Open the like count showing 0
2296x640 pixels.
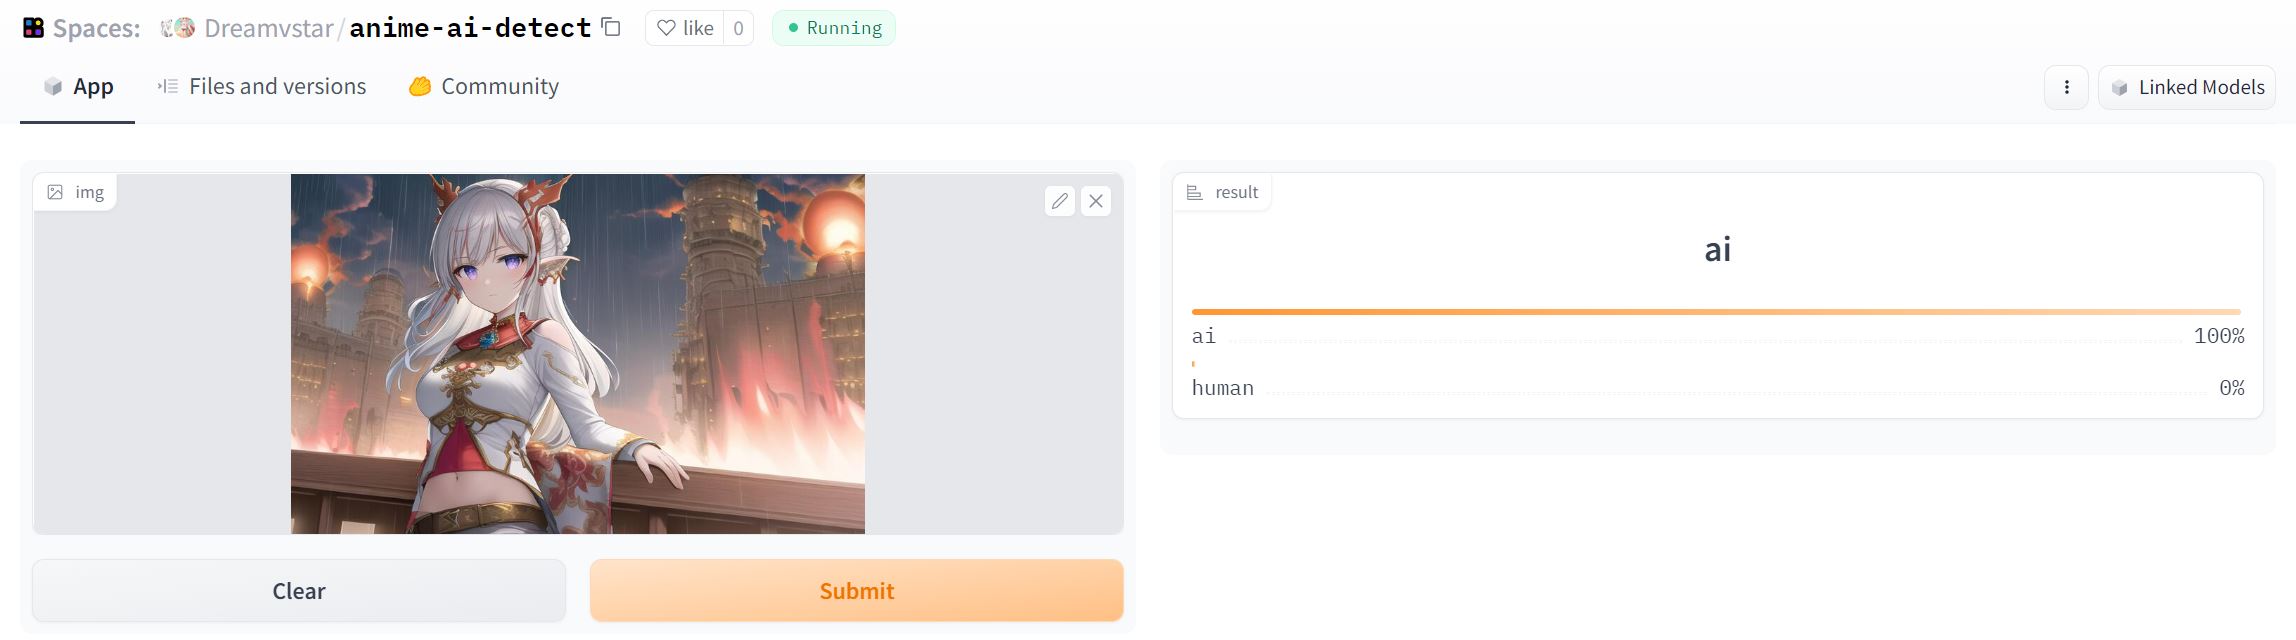coord(738,28)
